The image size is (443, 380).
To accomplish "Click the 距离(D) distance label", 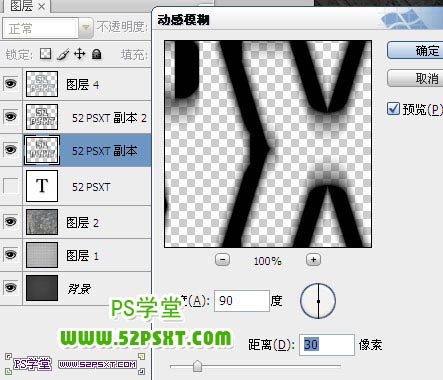I will tap(271, 345).
